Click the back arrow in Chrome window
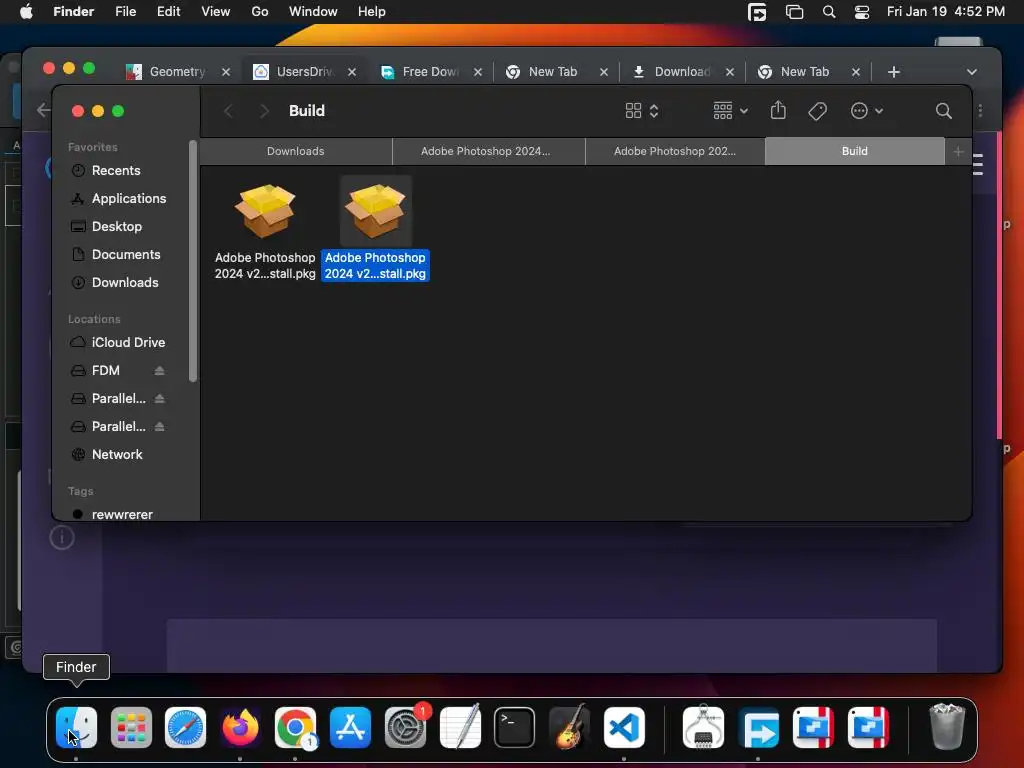This screenshot has height=768, width=1024. [x=43, y=110]
